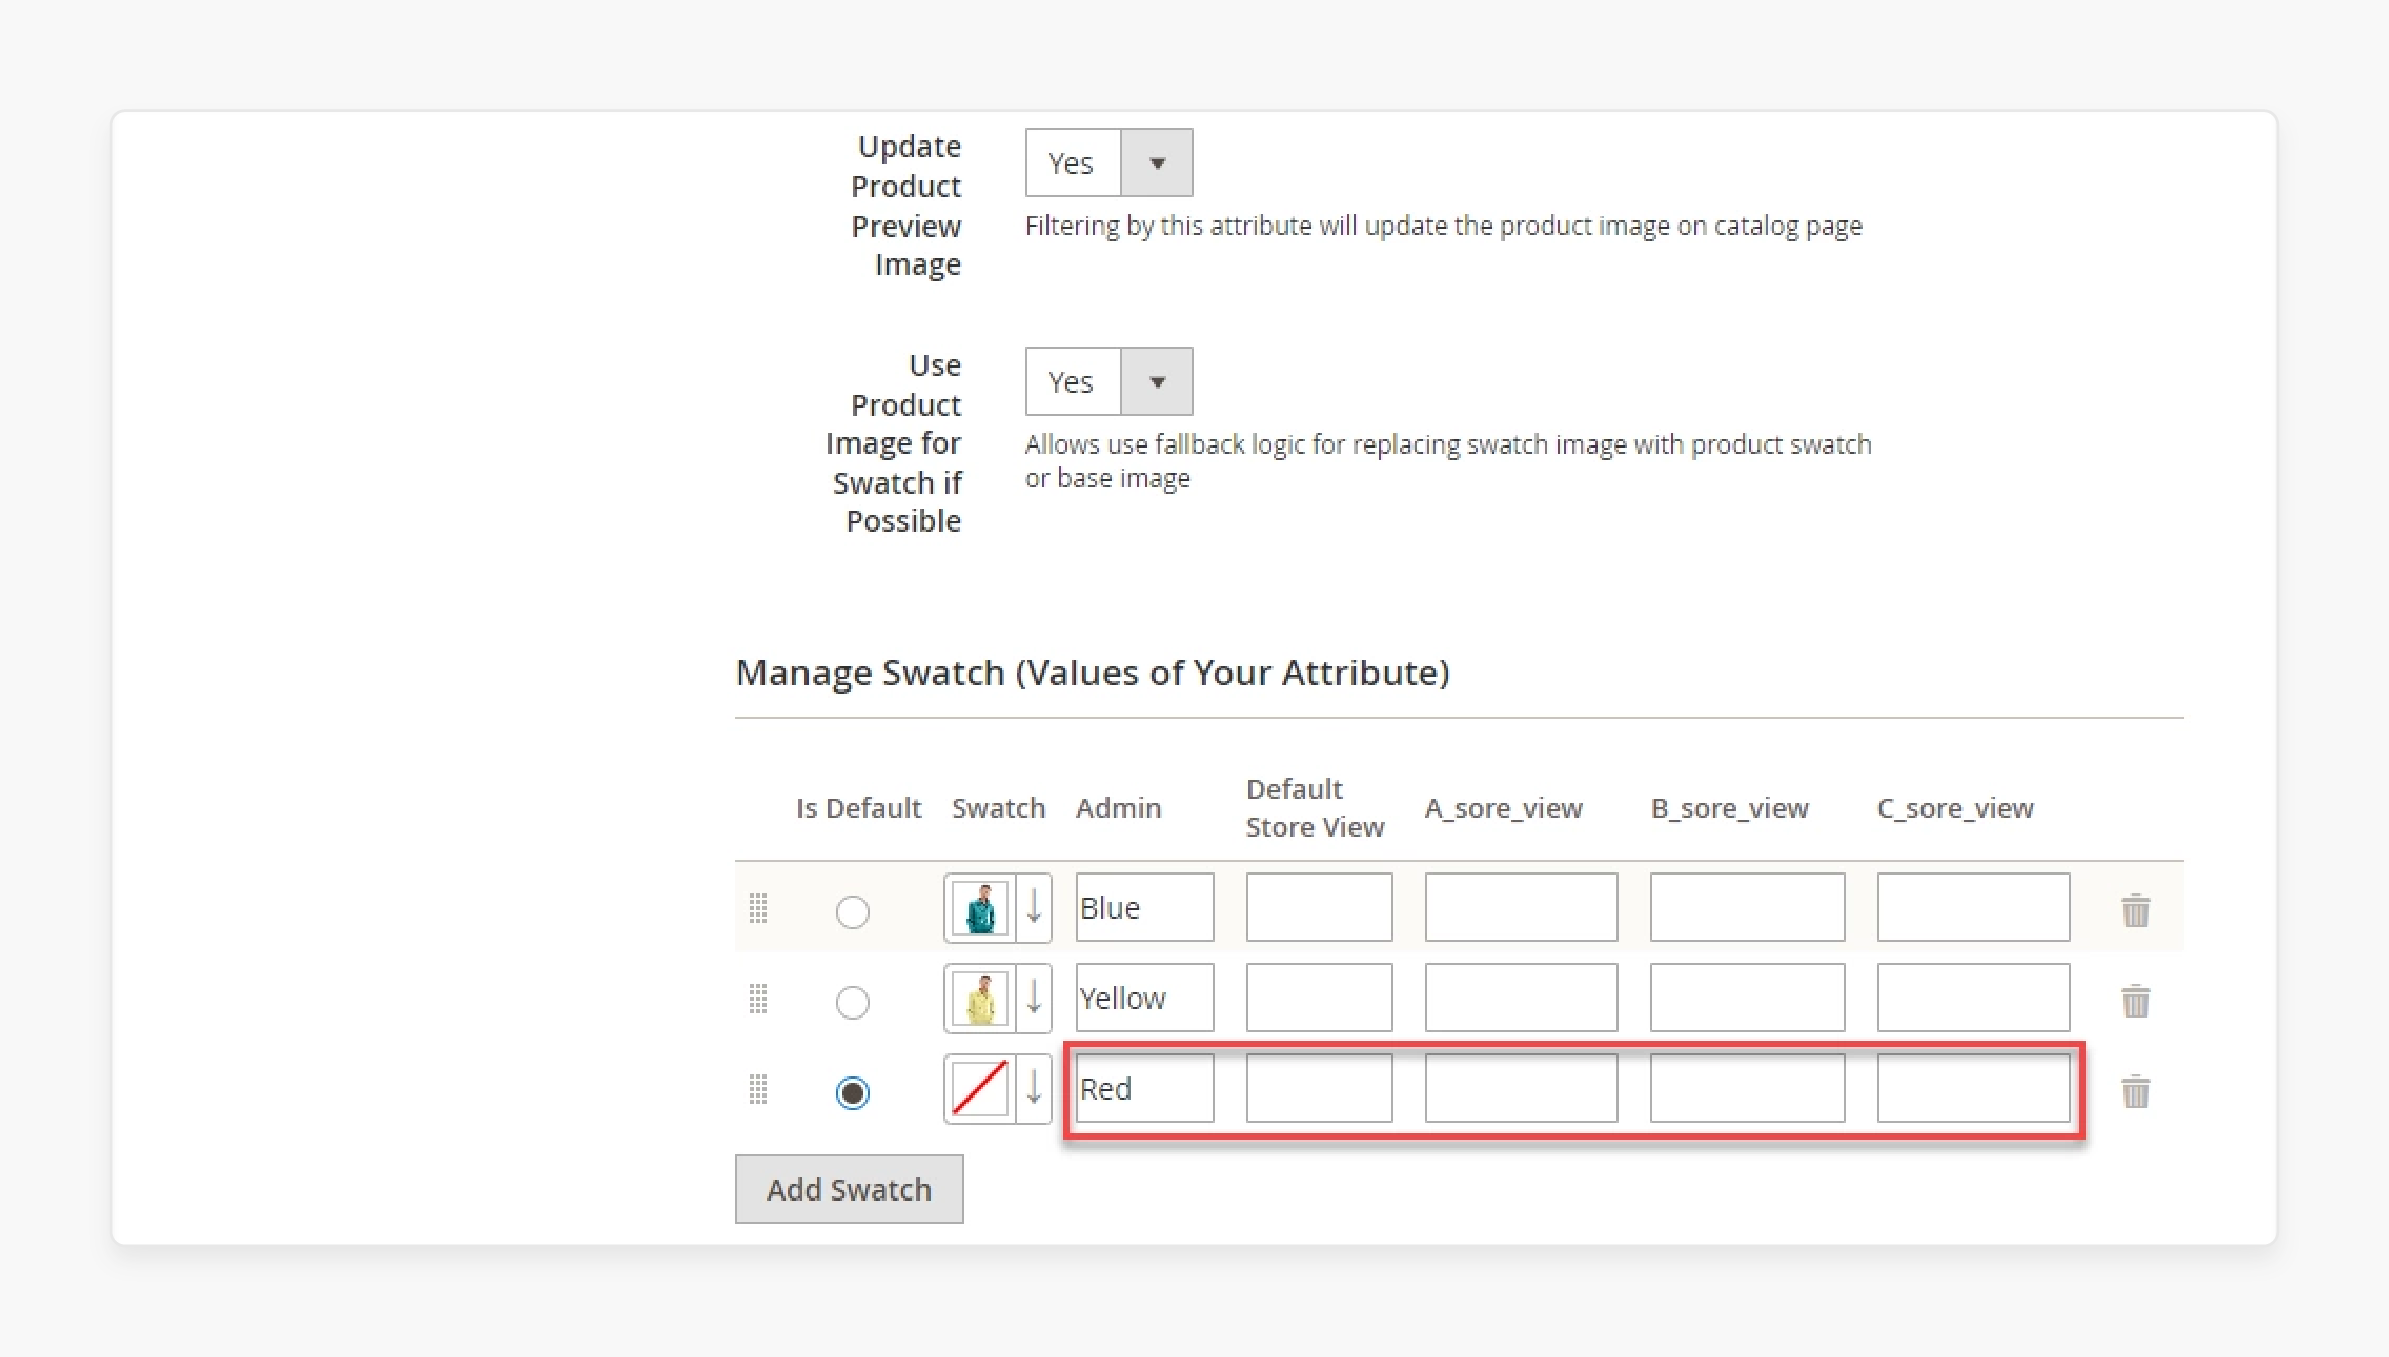This screenshot has width=2389, height=1357.
Task: Click A_sore_view field in Red row
Action: [x=1521, y=1088]
